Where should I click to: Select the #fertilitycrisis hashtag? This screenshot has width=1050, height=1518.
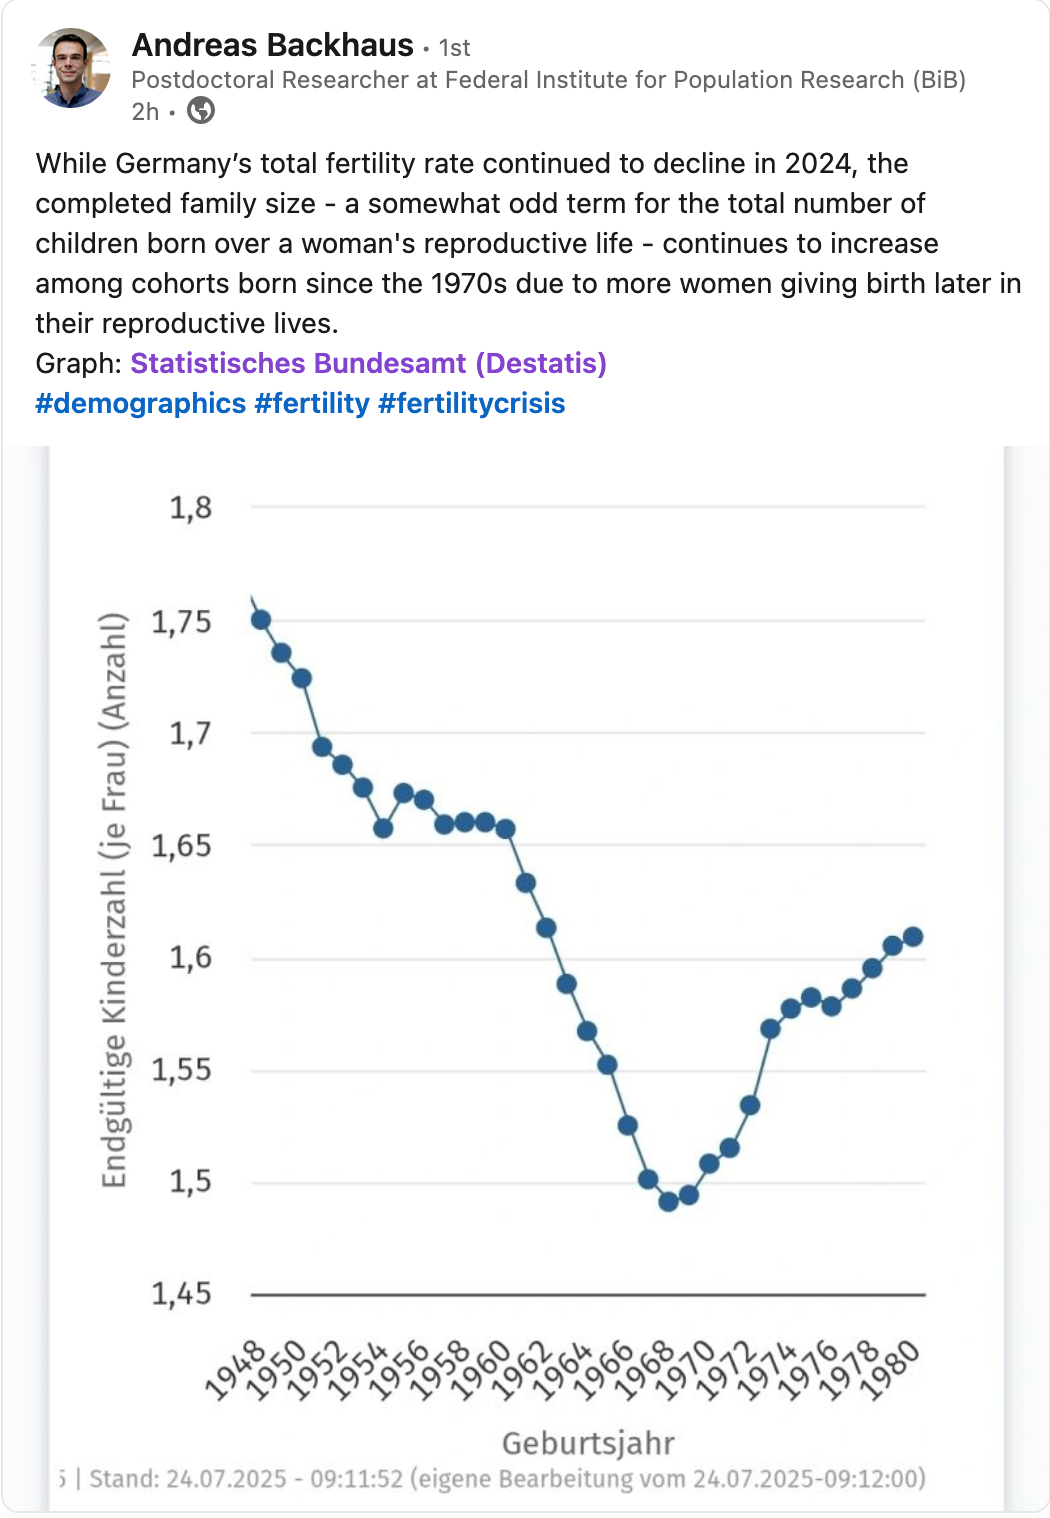(x=472, y=403)
